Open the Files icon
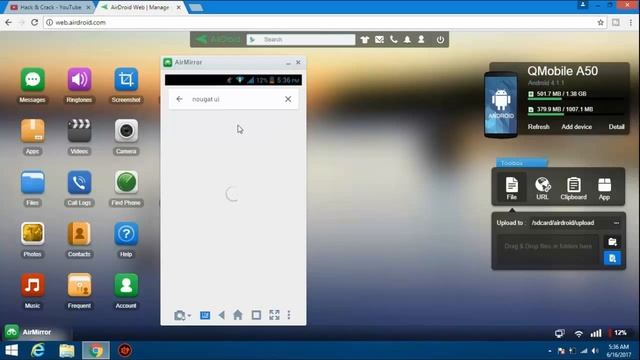The height and width of the screenshot is (360, 640). pos(33,182)
